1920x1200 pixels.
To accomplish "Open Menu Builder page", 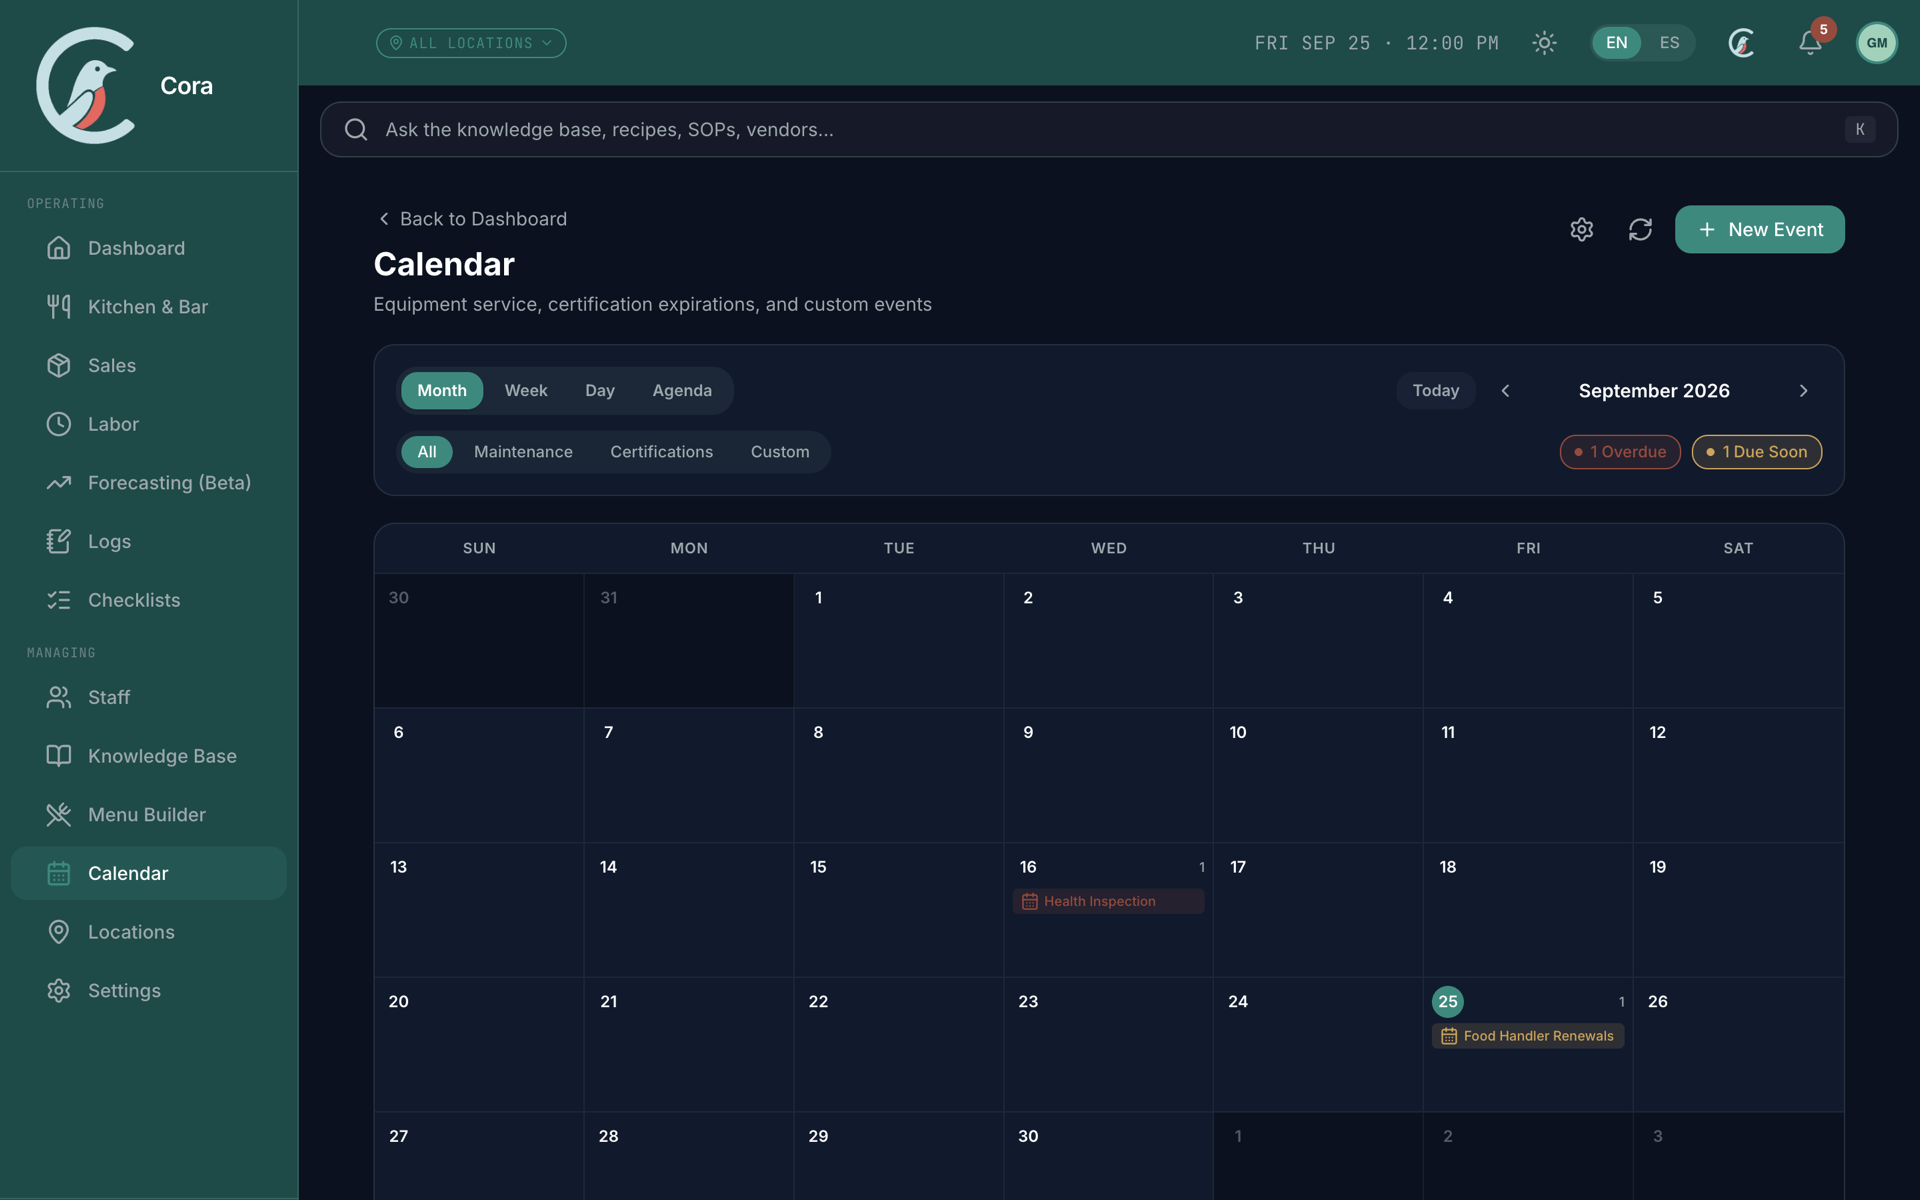I will (149, 815).
